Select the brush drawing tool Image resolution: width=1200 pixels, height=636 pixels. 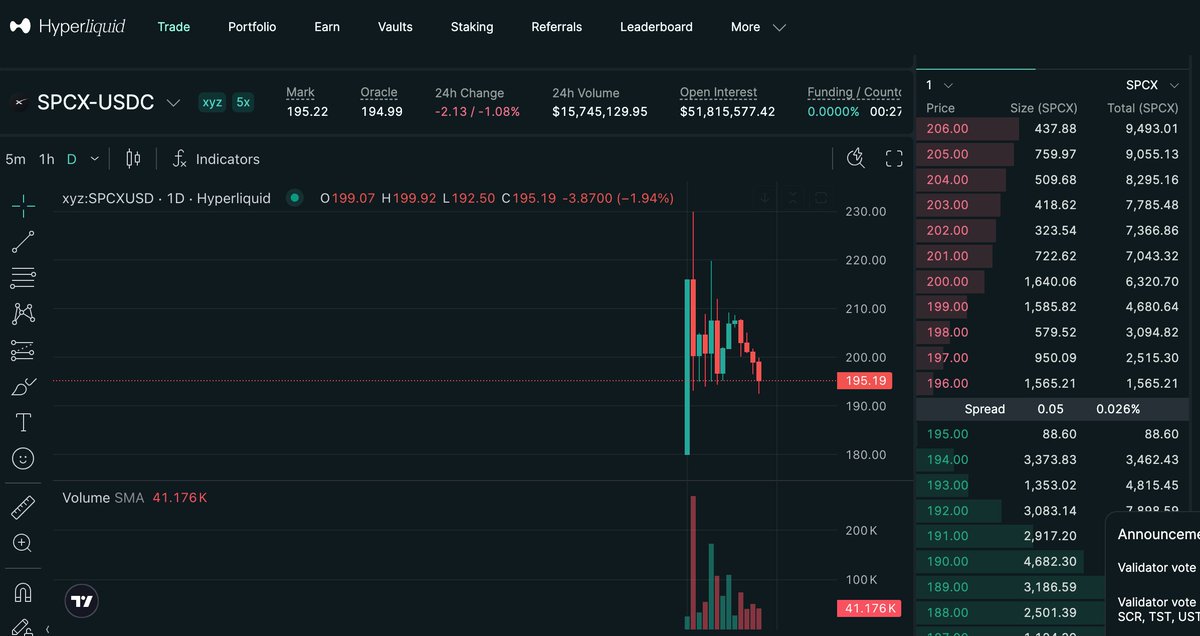(x=23, y=386)
